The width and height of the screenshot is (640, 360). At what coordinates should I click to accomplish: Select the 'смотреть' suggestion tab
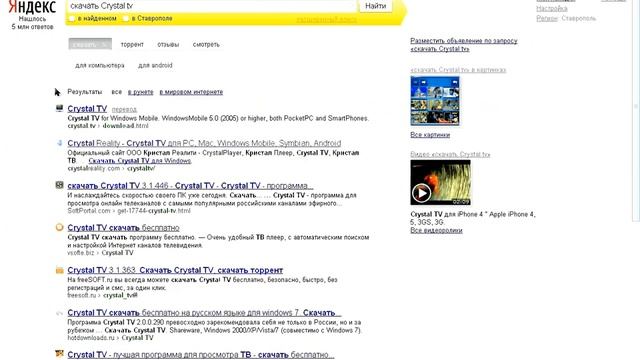point(206,44)
